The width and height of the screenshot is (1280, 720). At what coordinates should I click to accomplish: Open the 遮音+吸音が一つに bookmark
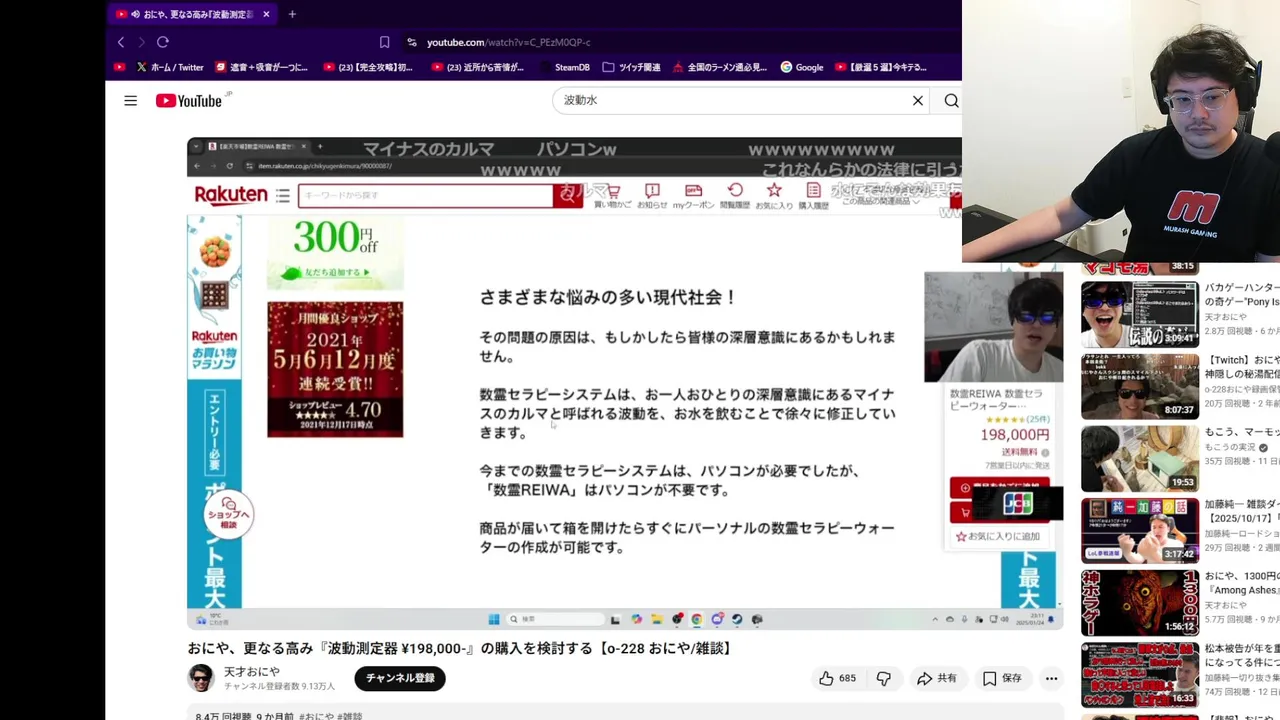(262, 67)
